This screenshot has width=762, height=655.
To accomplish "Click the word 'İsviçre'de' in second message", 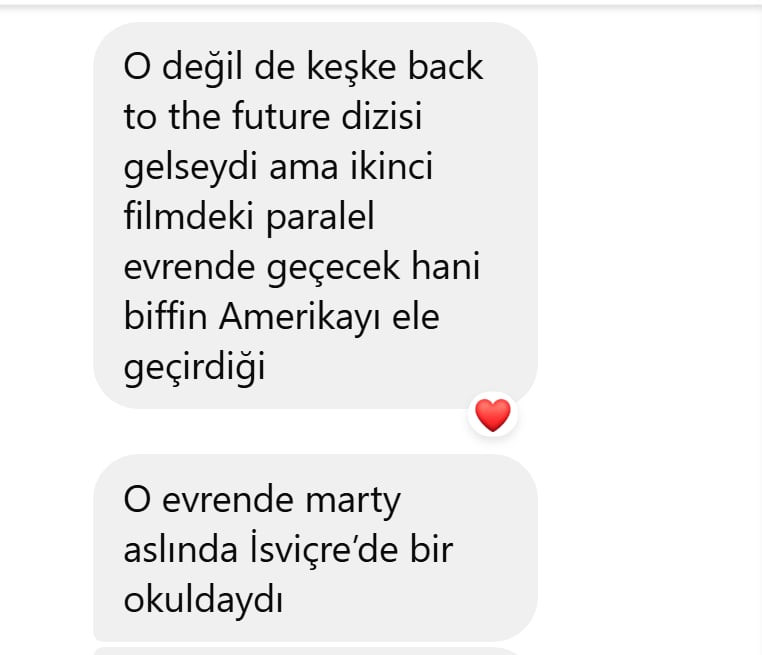I will tap(324, 550).
